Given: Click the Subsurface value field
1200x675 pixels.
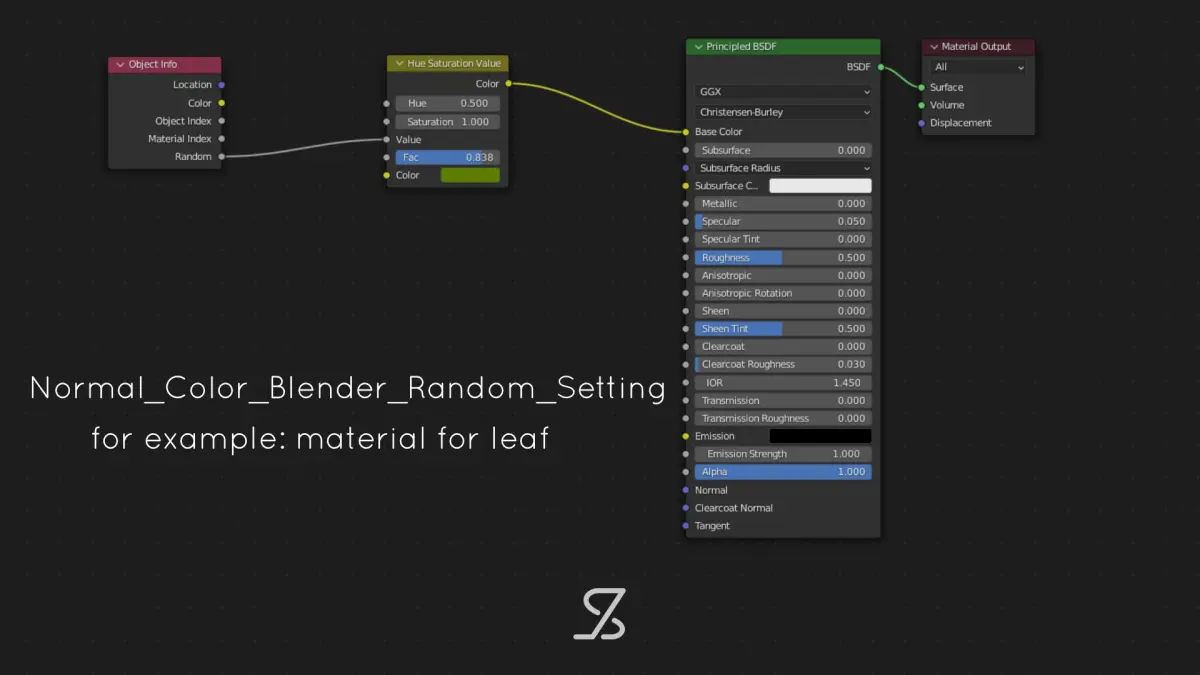Looking at the screenshot, I should coord(783,150).
